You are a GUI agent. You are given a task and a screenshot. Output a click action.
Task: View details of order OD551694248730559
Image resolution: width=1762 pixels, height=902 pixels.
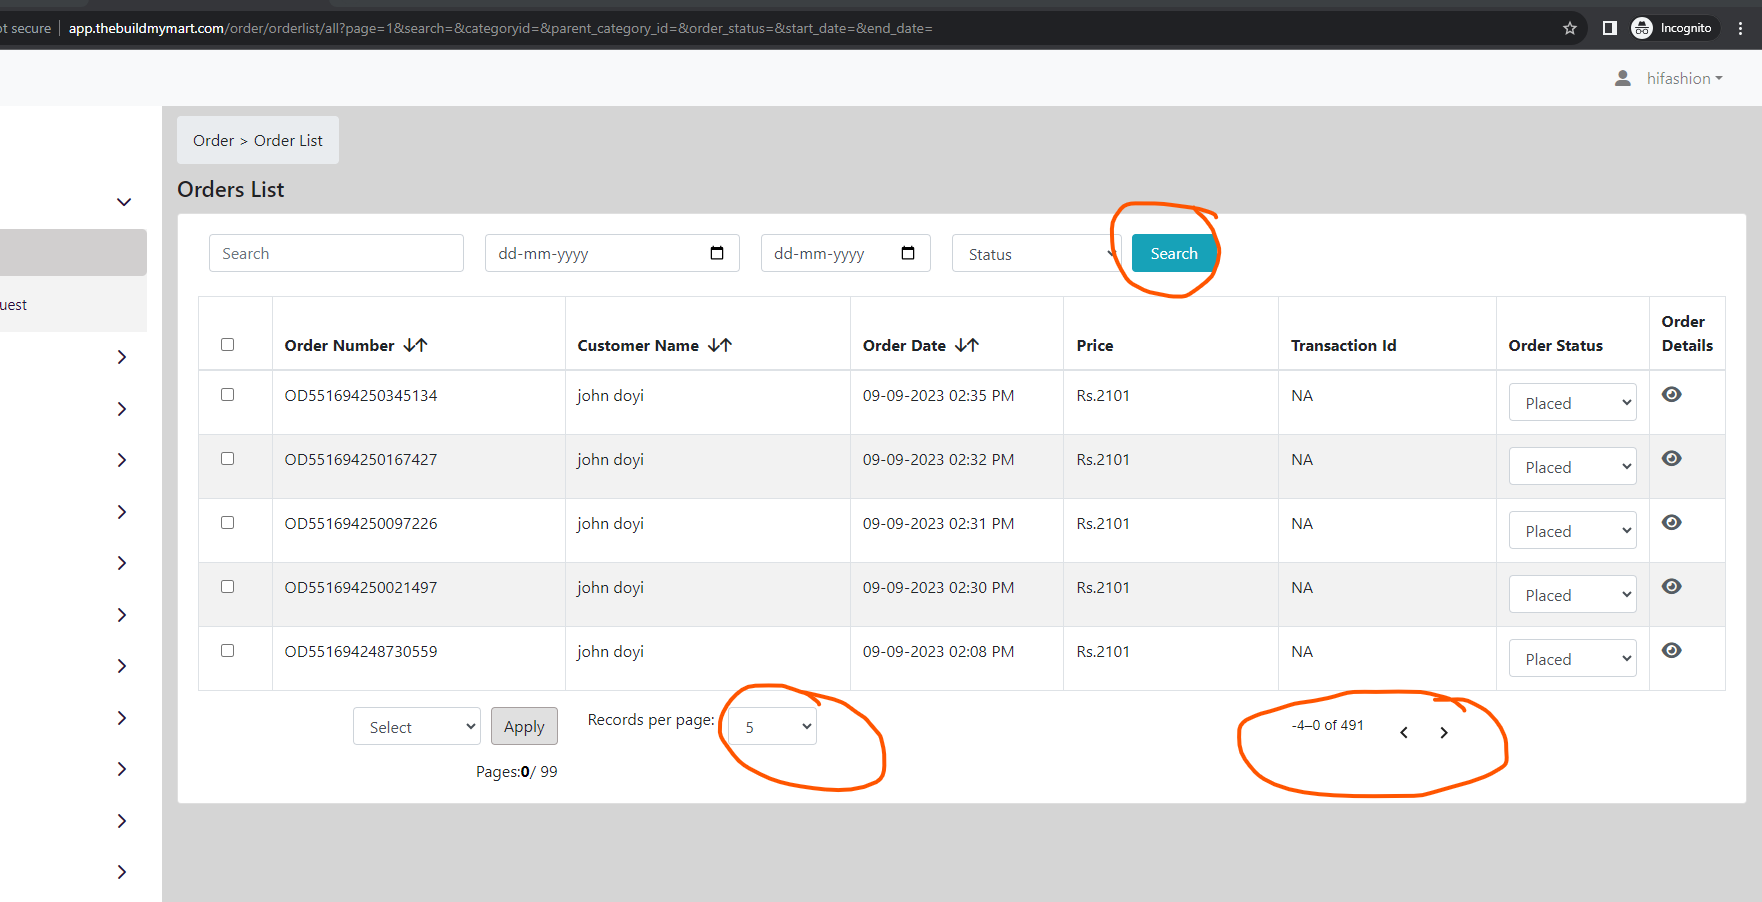coord(1671,650)
